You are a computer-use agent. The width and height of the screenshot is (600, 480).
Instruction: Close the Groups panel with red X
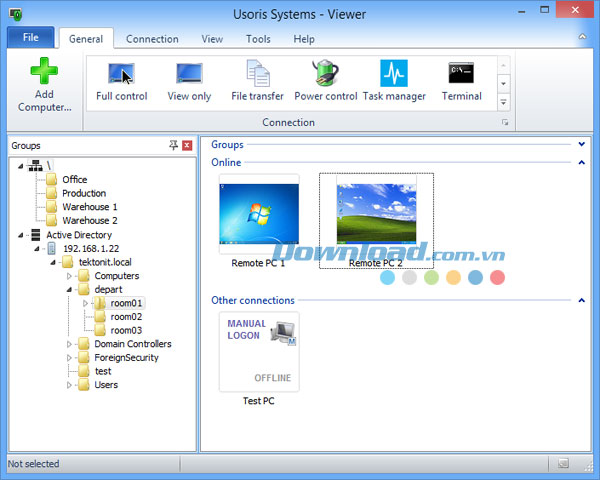(x=187, y=145)
